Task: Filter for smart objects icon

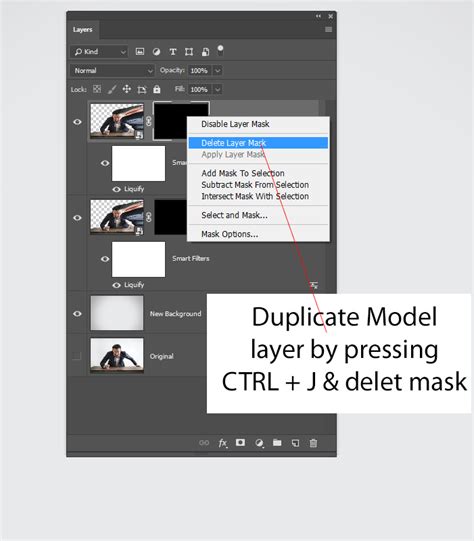Action: pos(205,52)
